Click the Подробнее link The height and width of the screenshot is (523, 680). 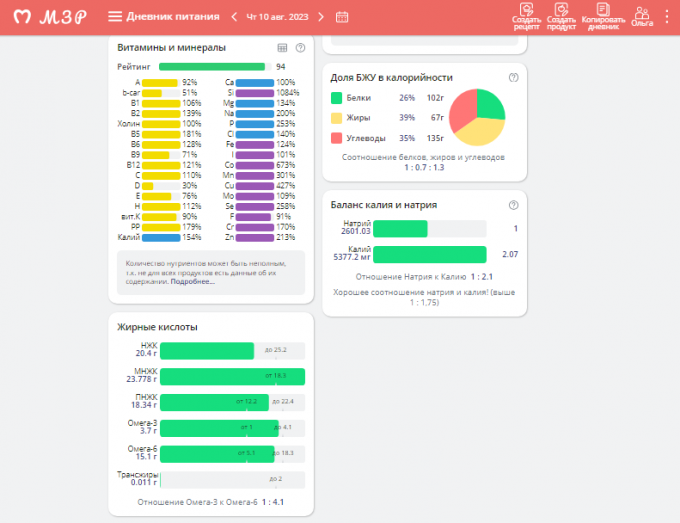point(192,281)
